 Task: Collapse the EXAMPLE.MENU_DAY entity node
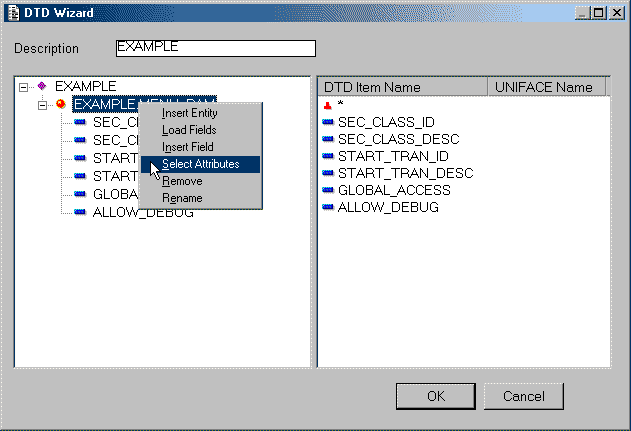[42, 104]
